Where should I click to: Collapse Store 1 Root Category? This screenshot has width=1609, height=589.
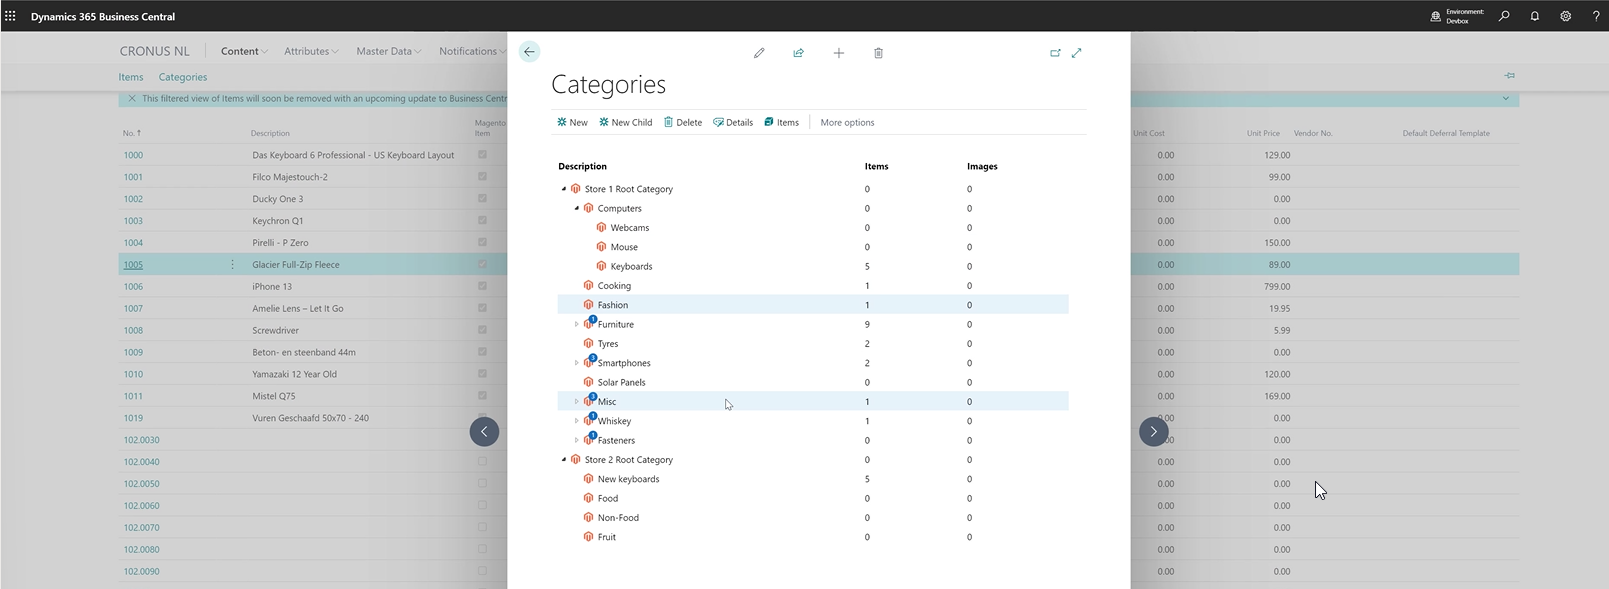[564, 189]
